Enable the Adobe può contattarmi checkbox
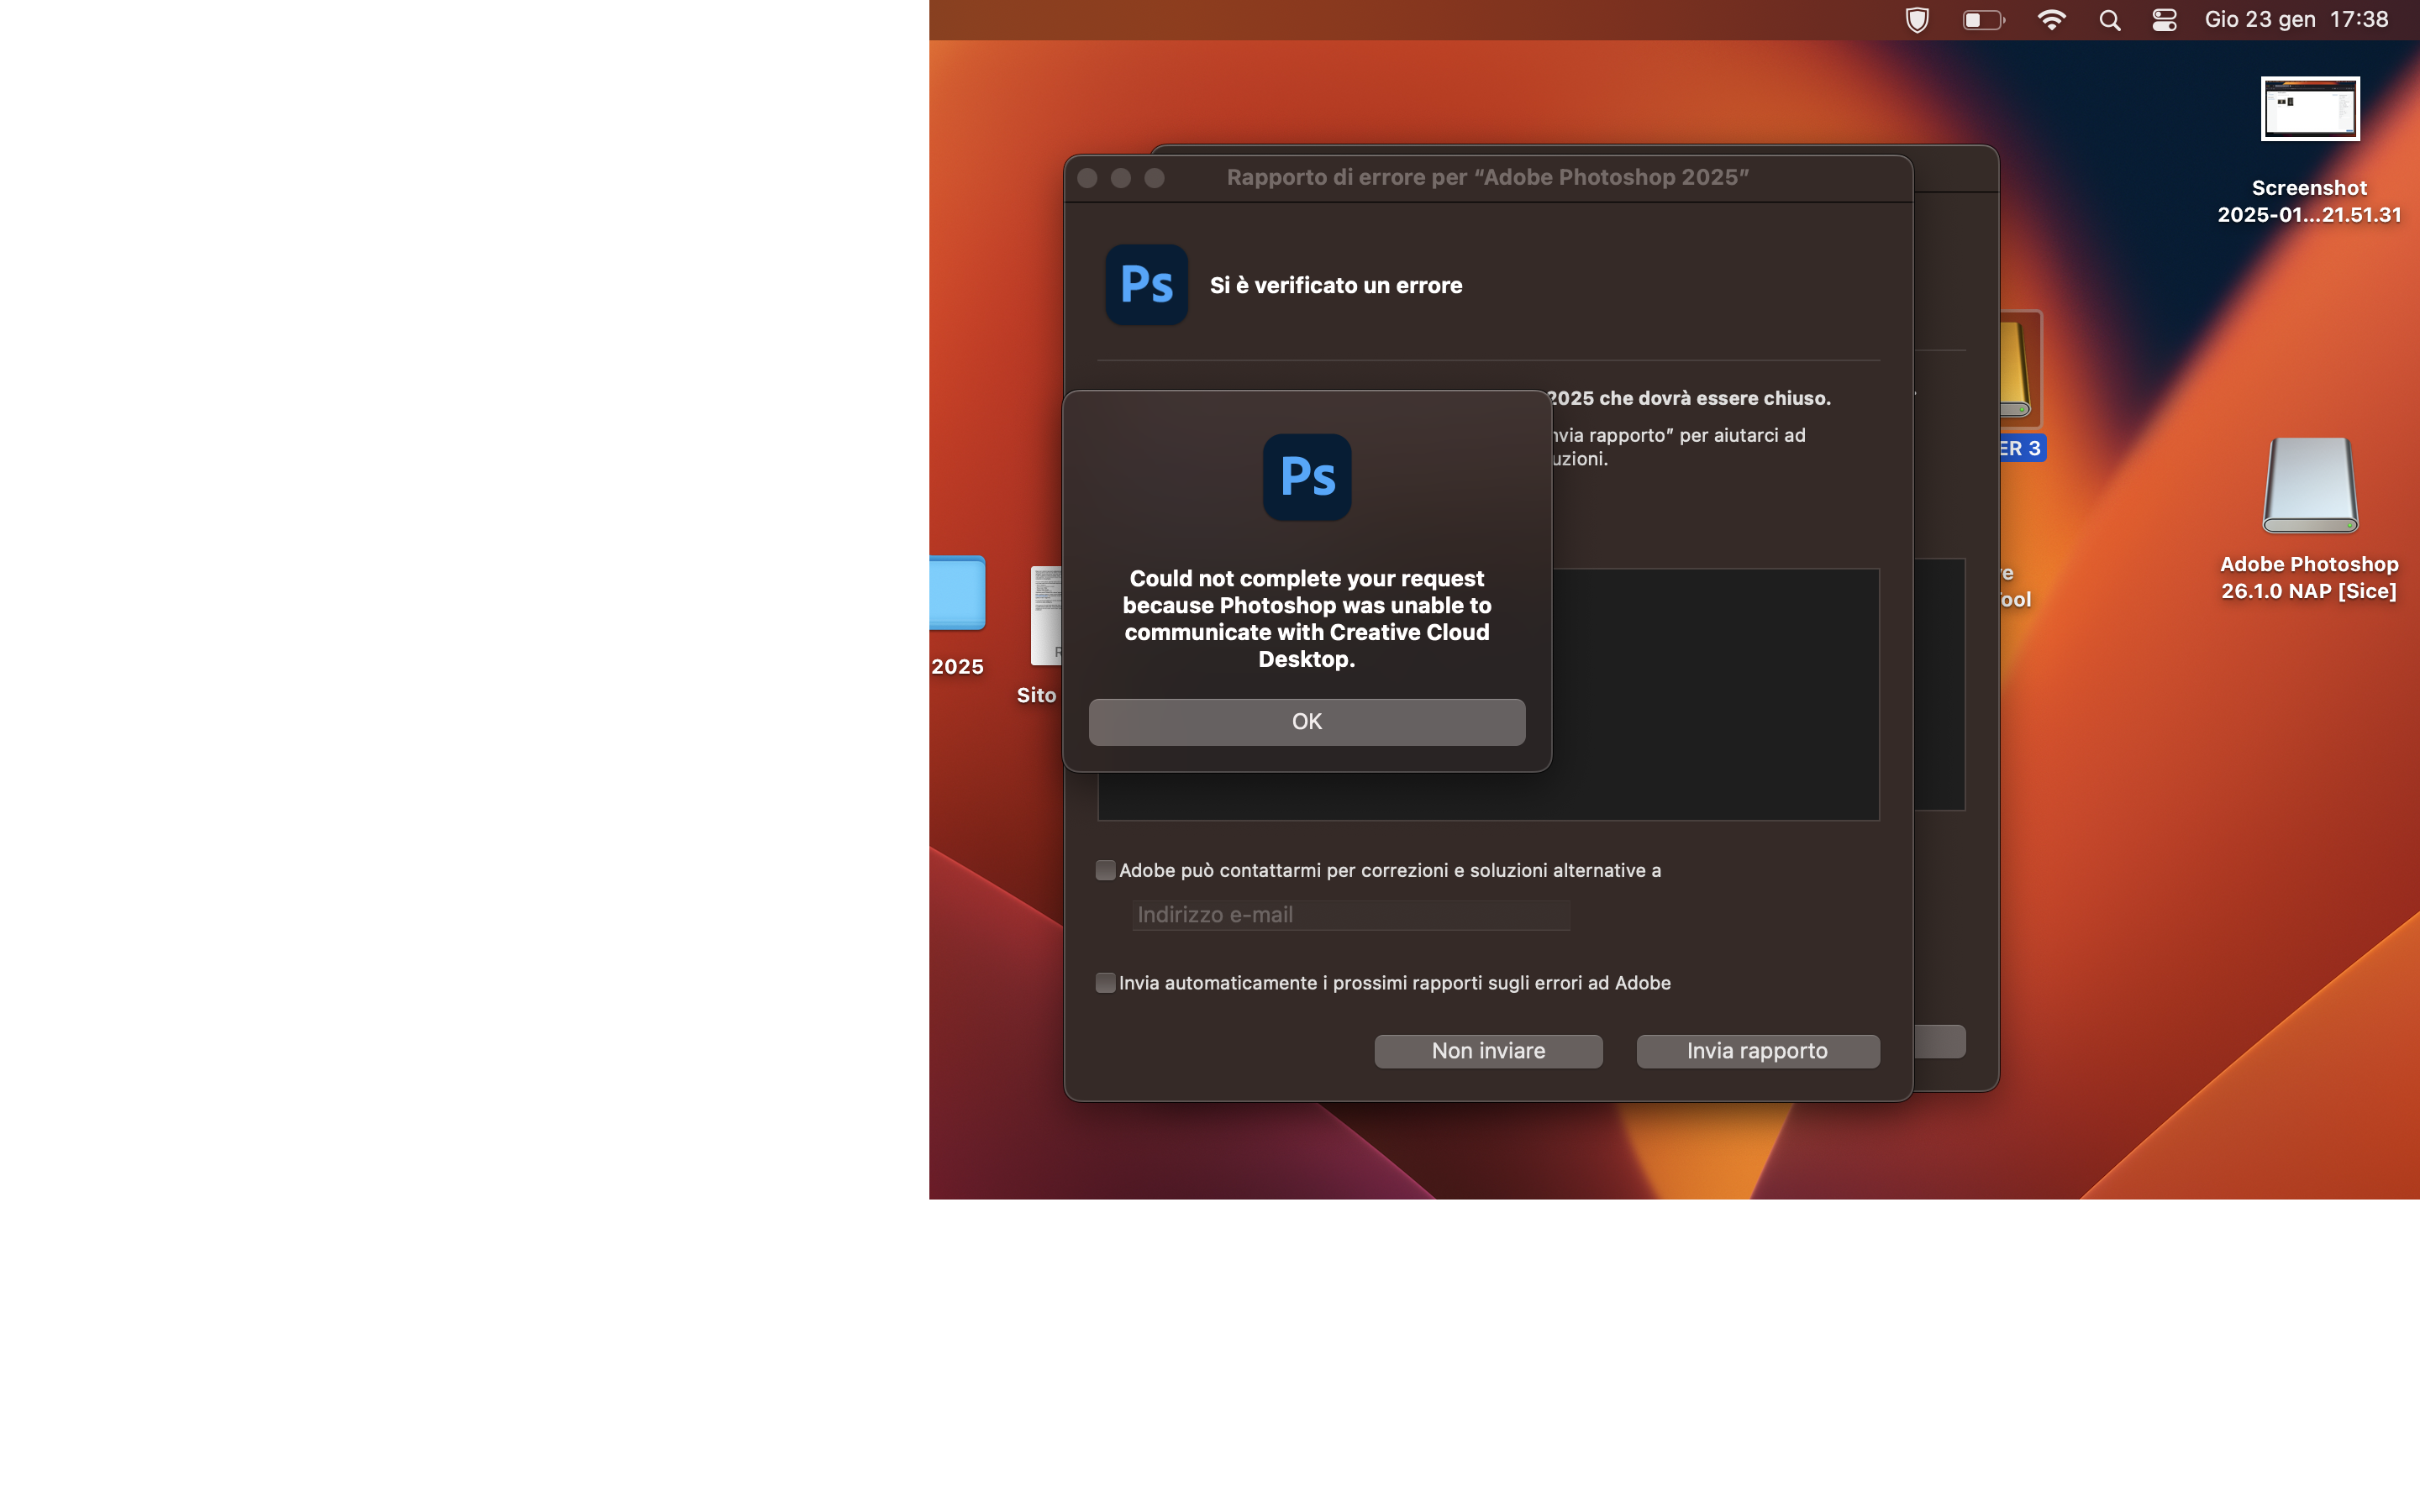This screenshot has width=2420, height=1512. 1105,870
